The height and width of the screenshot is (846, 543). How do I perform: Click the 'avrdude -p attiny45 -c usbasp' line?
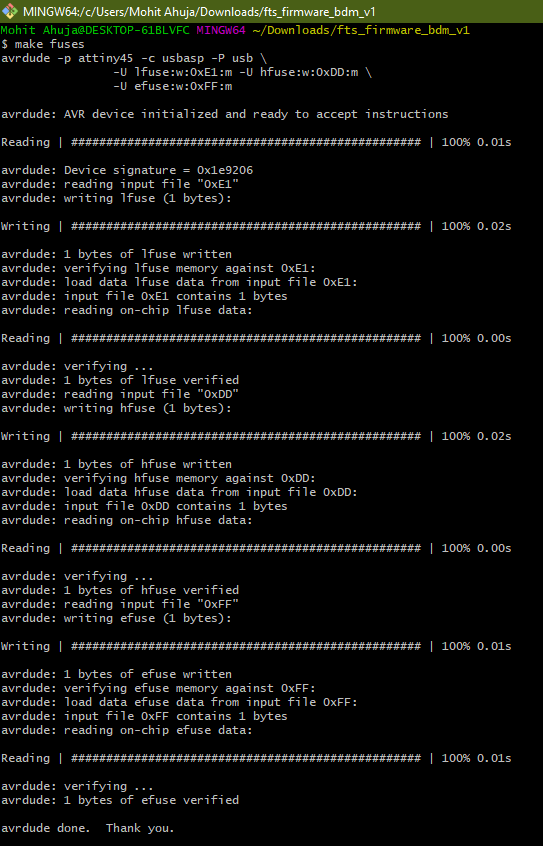pos(134,58)
